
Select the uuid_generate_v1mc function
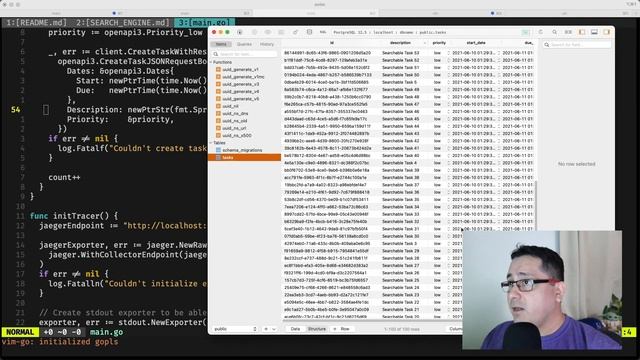coord(244,77)
